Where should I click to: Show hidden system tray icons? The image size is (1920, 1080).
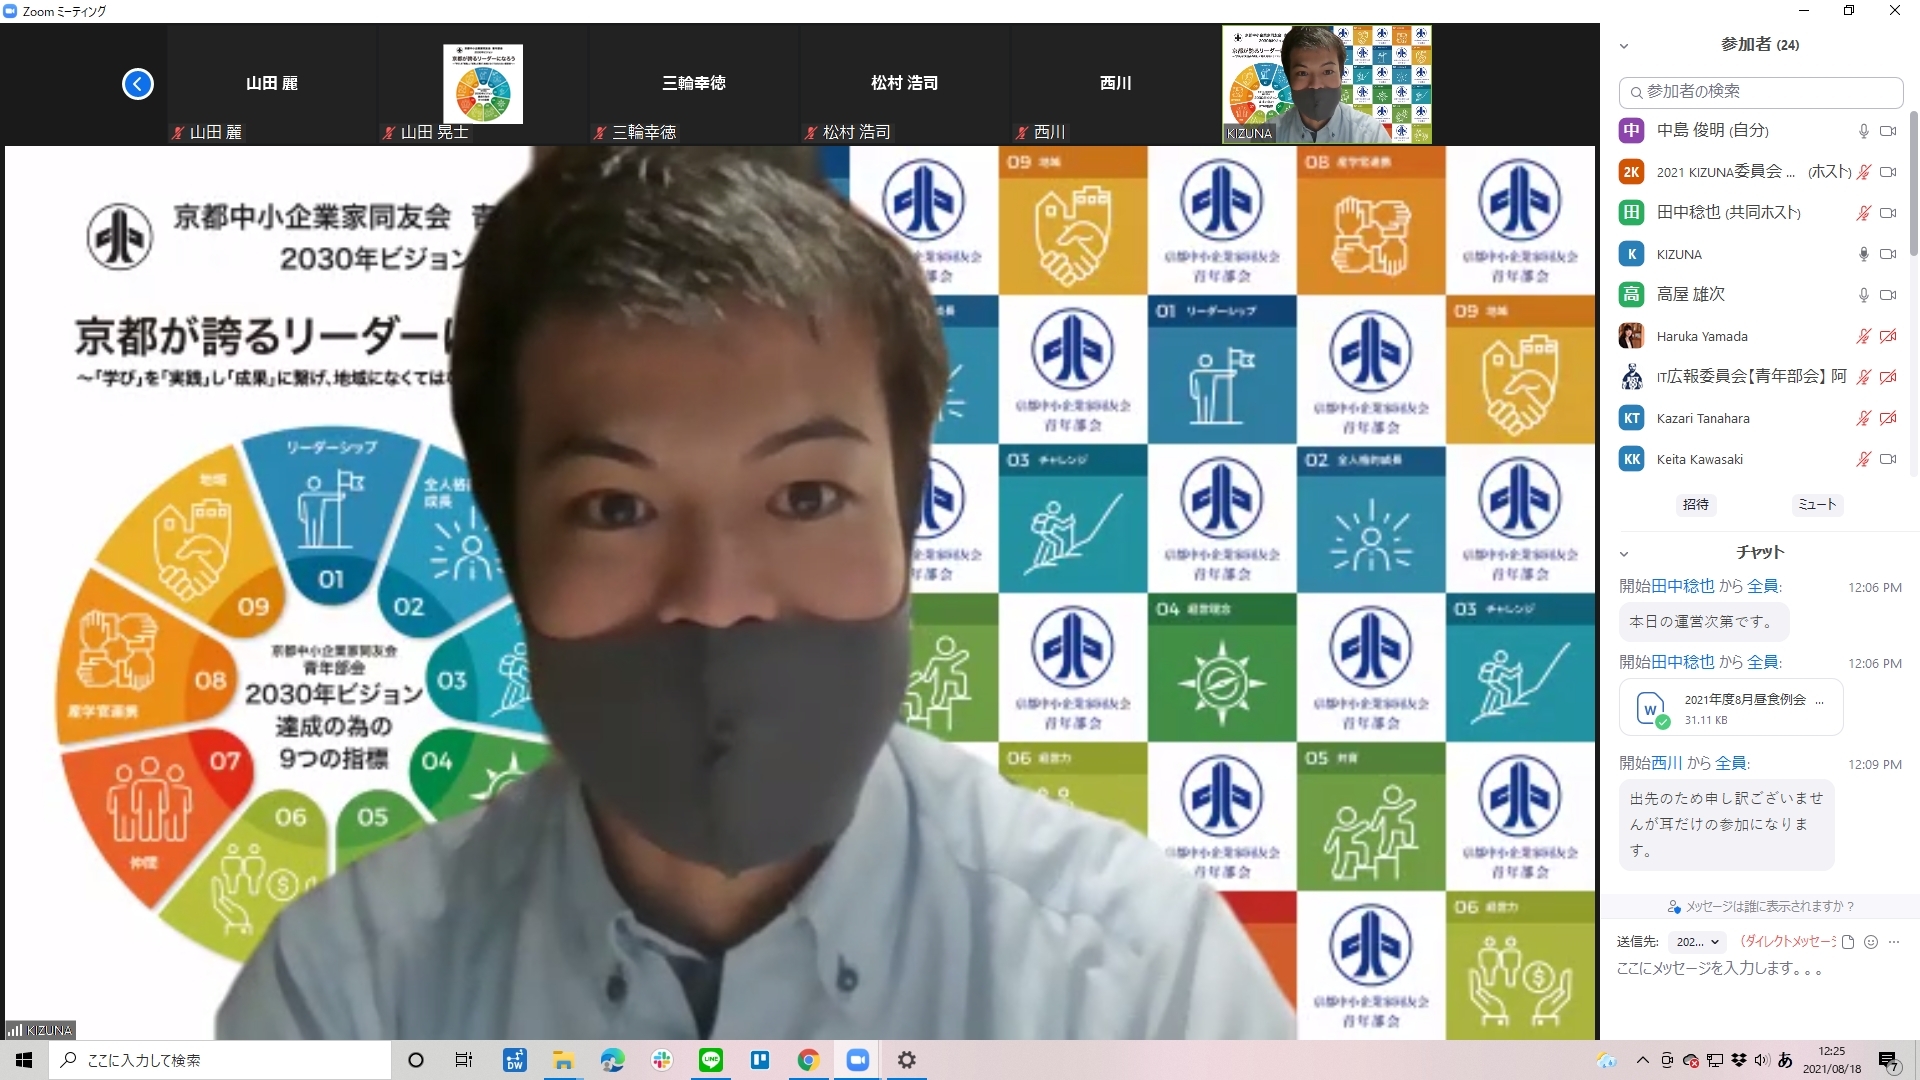[x=1643, y=1060]
